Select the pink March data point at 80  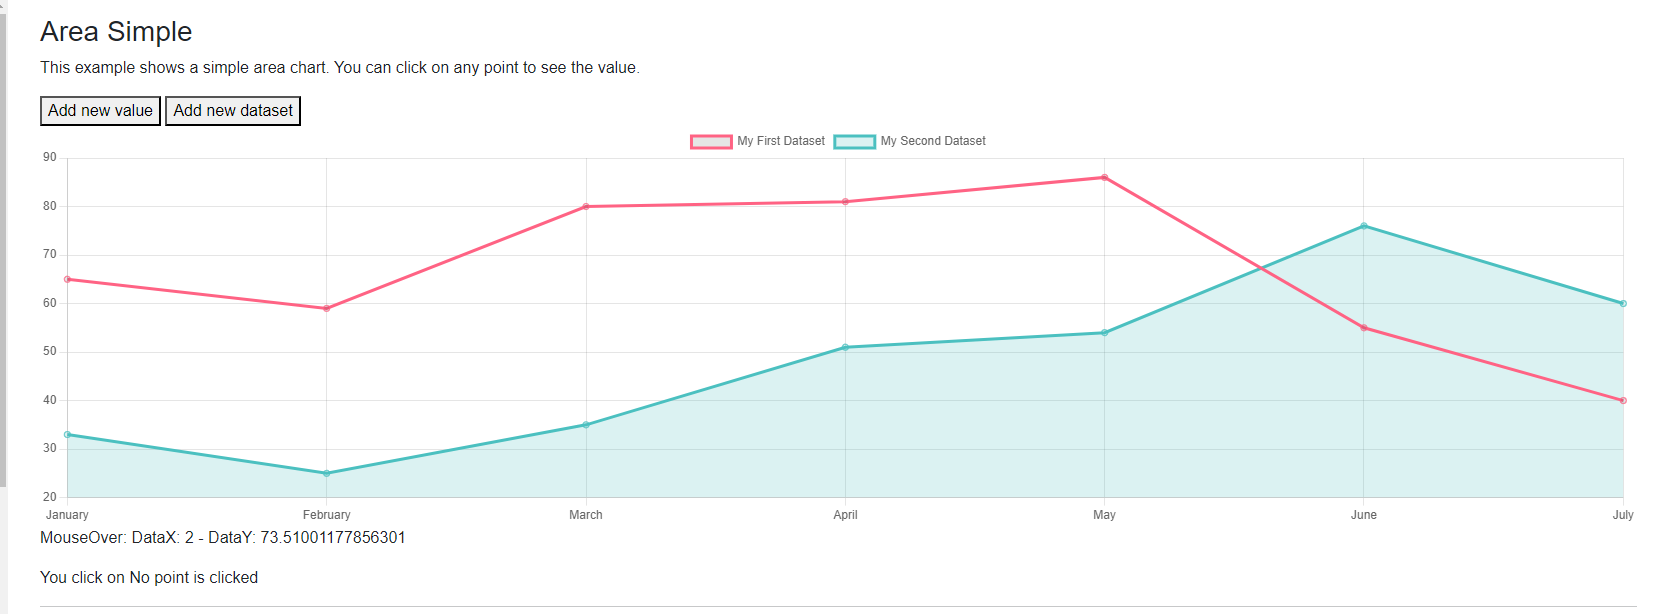click(586, 206)
